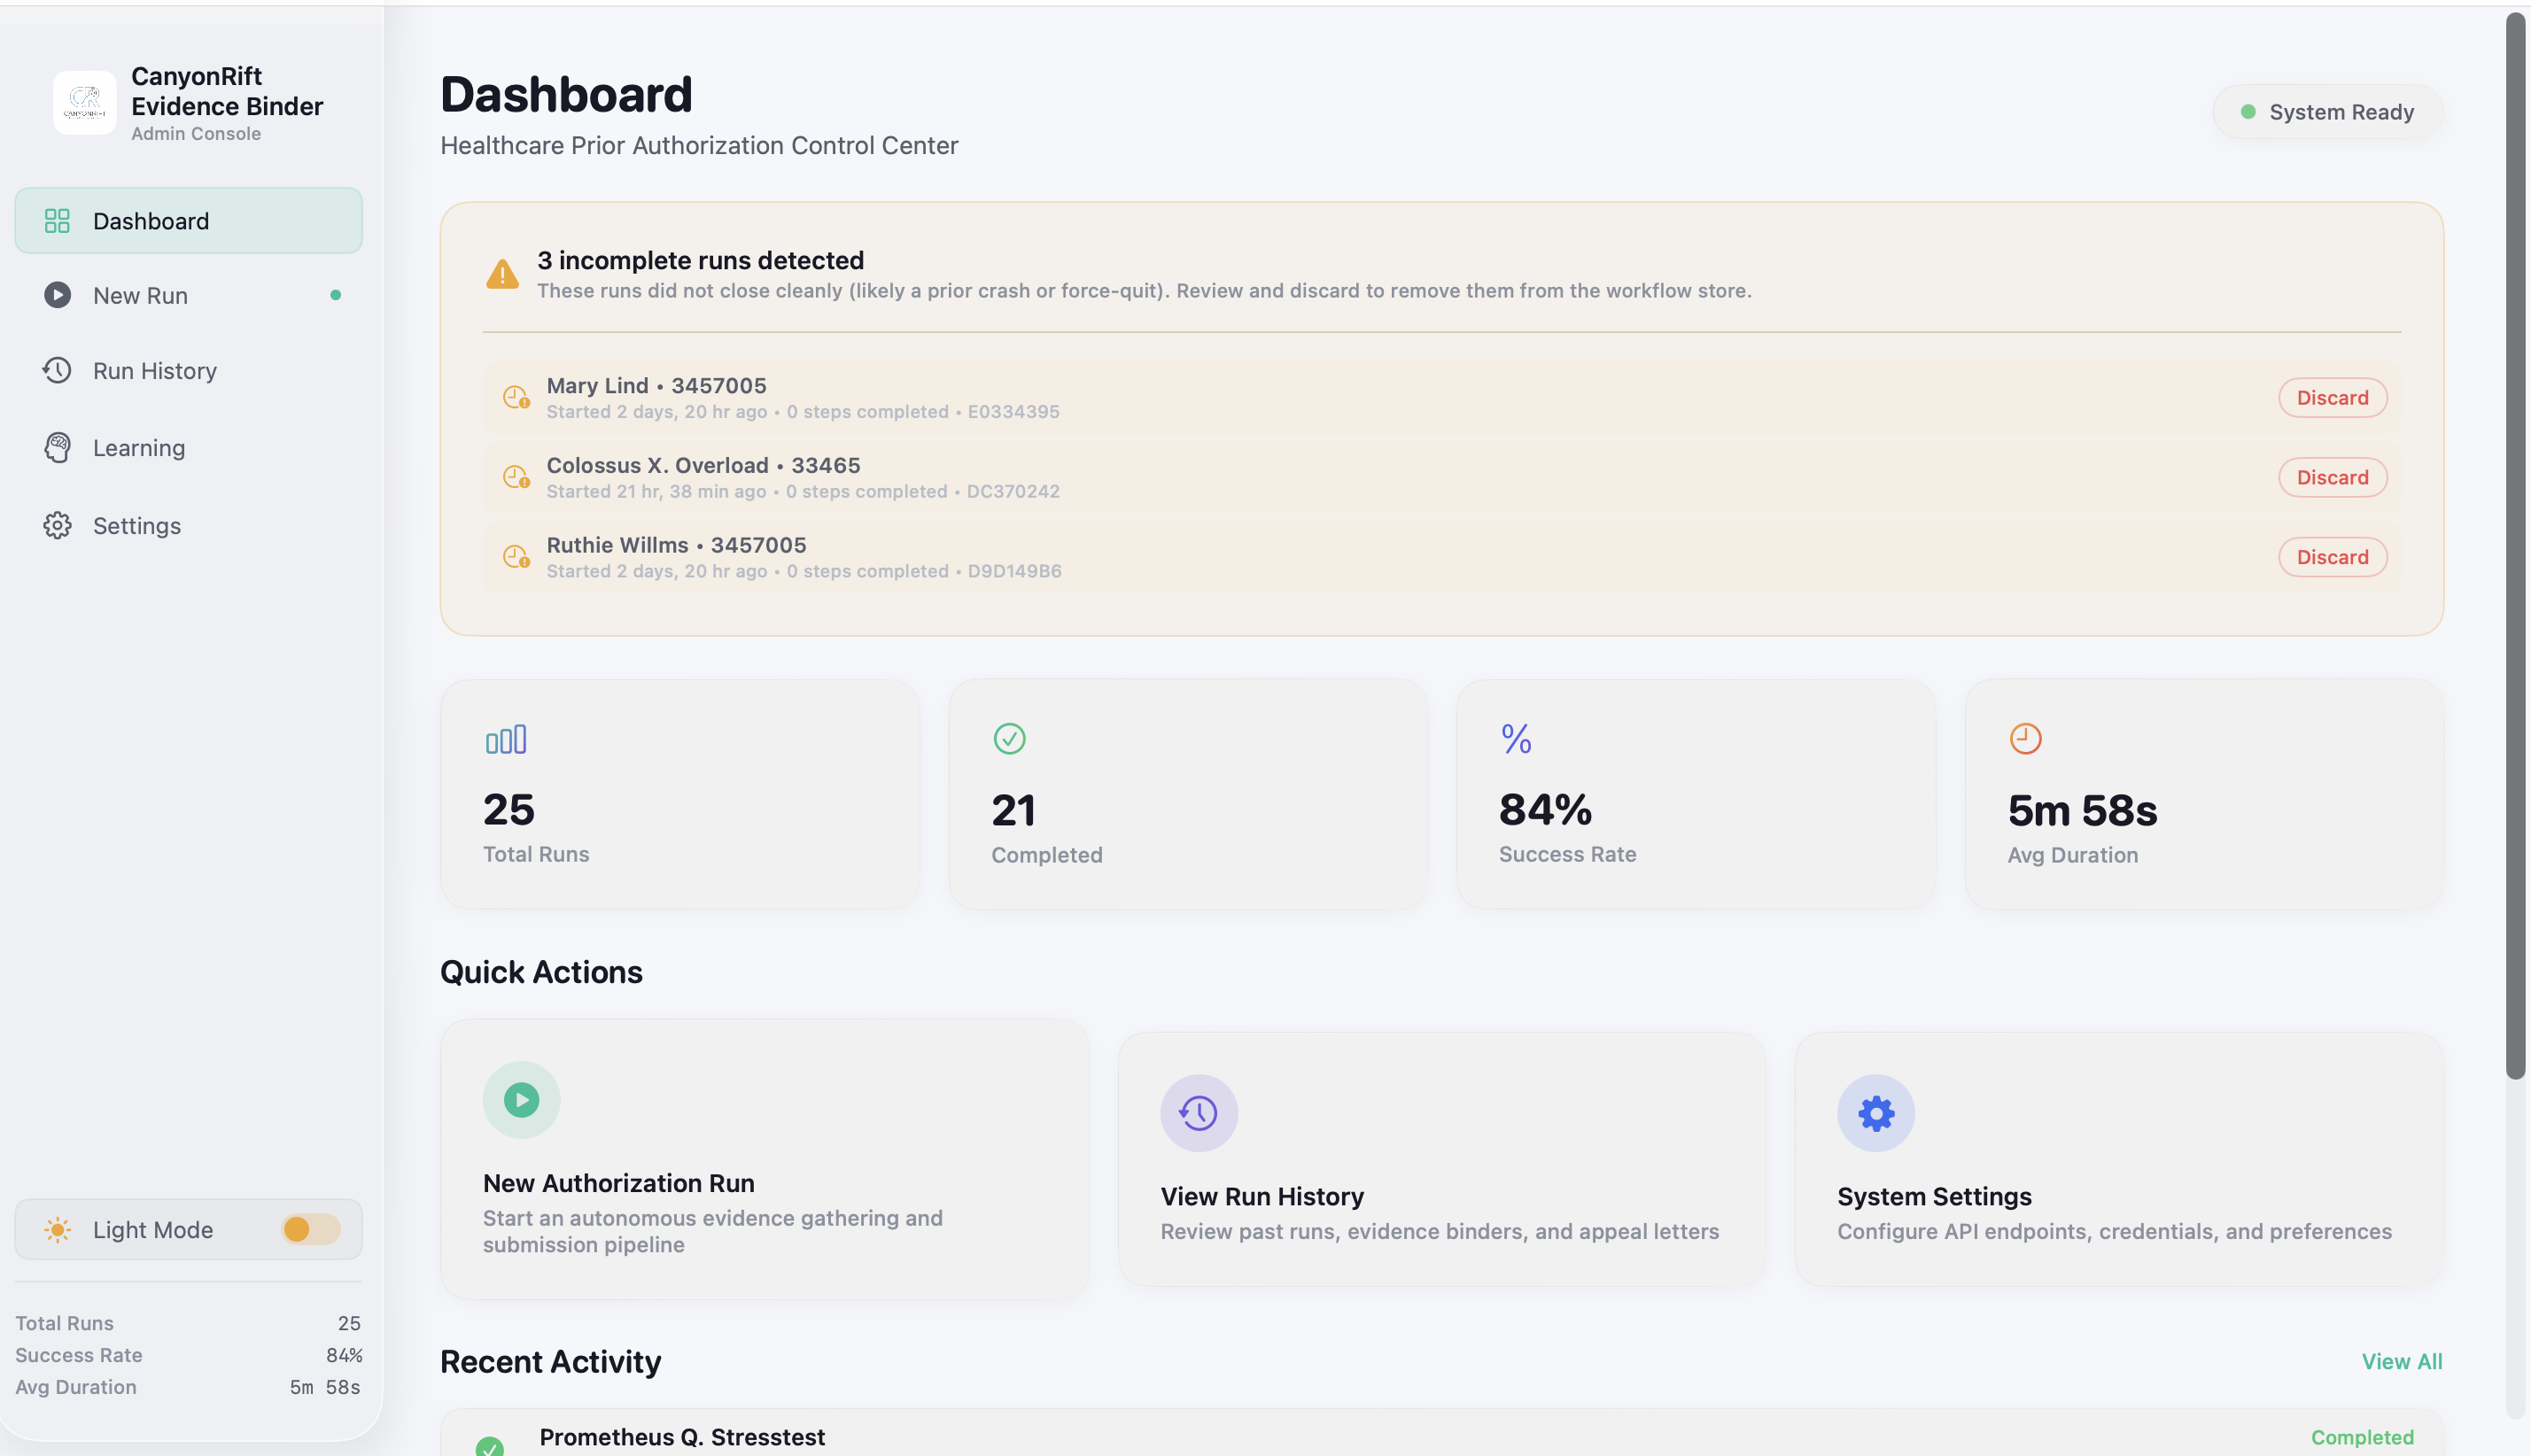Click the clock icon on Avg Duration card
The width and height of the screenshot is (2531, 1456).
tap(2025, 739)
